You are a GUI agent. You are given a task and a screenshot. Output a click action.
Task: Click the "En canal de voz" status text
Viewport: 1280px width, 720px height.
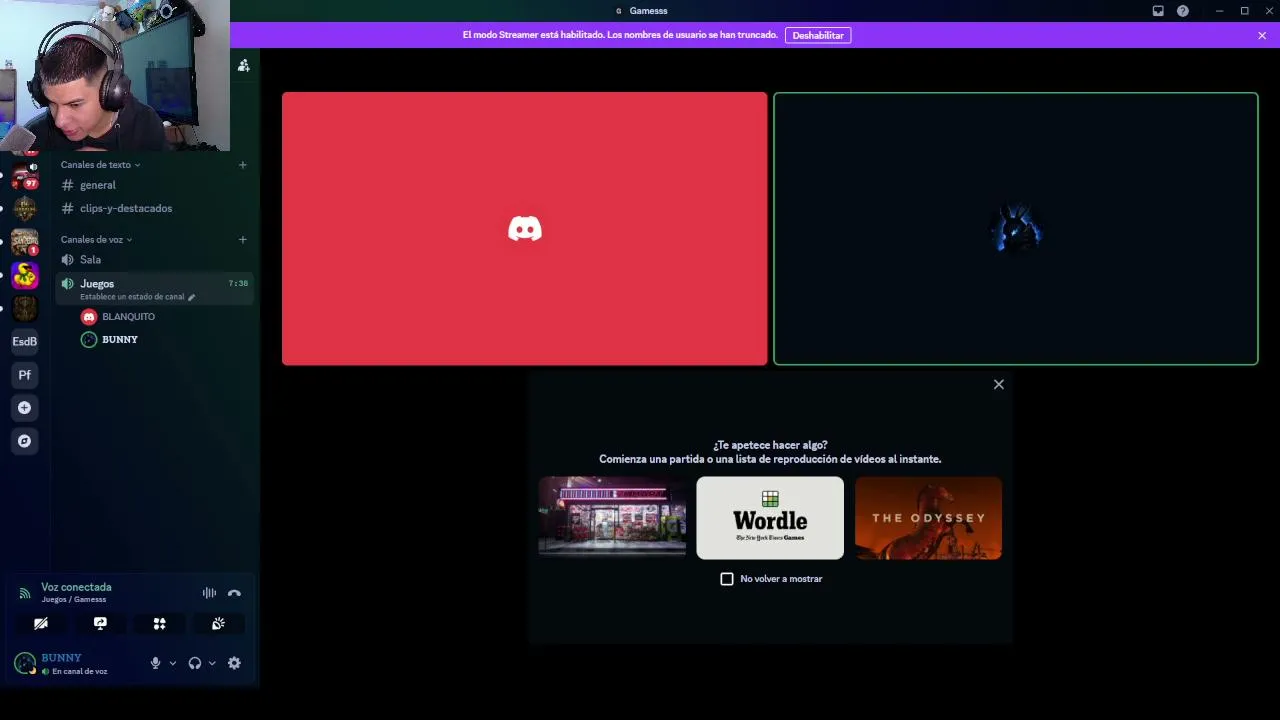[x=80, y=671]
